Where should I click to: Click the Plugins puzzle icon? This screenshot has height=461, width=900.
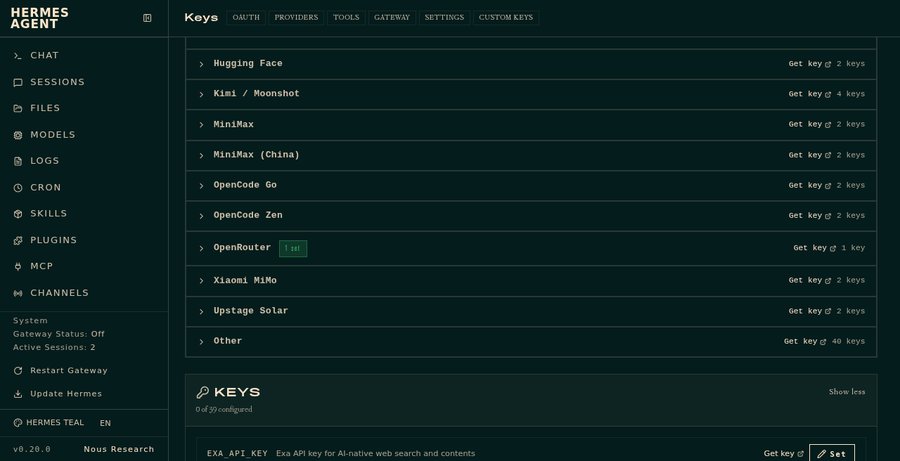coord(18,241)
